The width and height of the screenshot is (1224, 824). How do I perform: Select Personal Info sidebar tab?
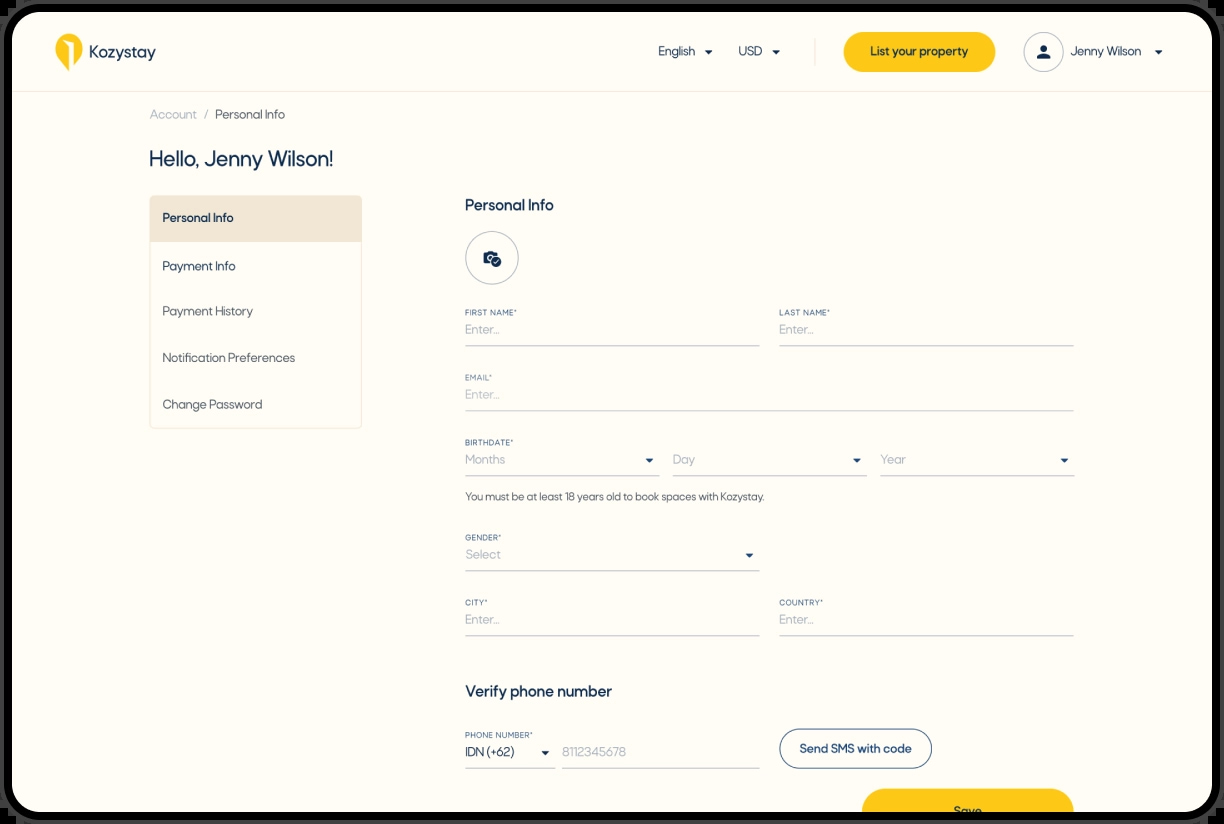click(x=256, y=218)
